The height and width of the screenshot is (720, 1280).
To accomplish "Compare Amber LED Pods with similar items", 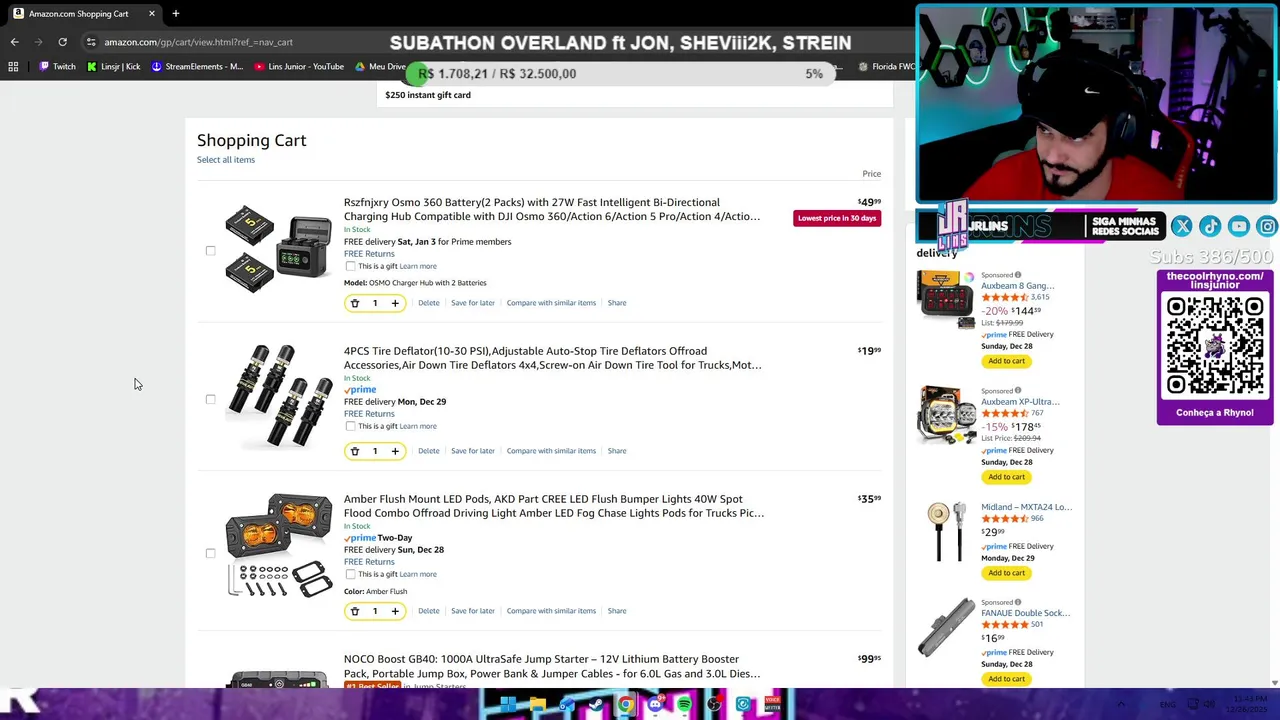I will coord(551,611).
